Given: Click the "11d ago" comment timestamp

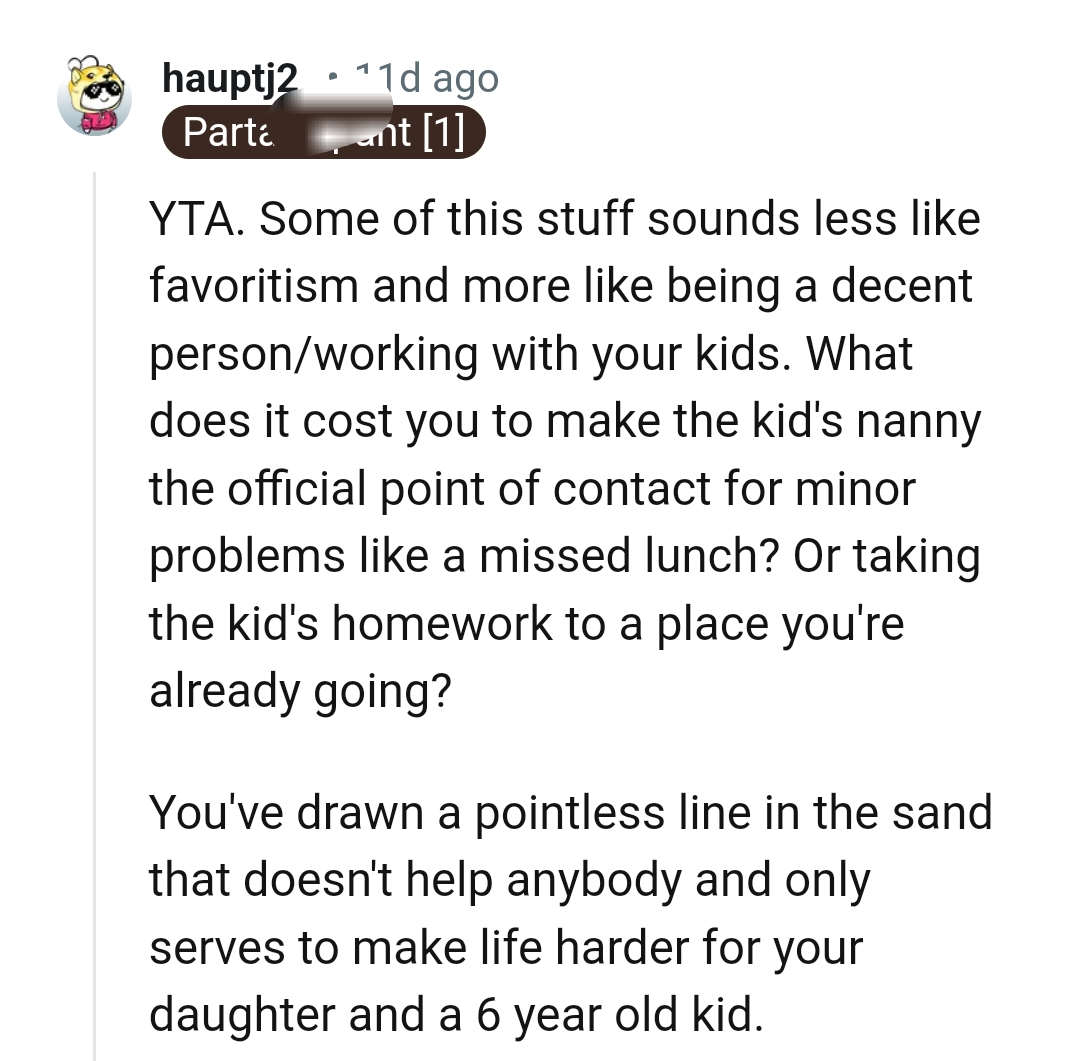Looking at the screenshot, I should point(427,79).
